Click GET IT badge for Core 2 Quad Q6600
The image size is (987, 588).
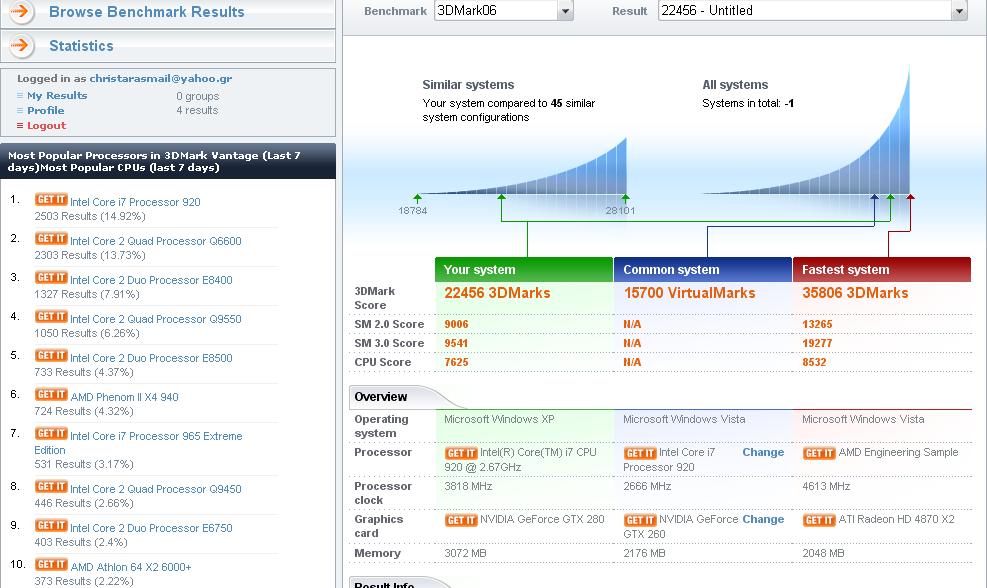(51, 239)
